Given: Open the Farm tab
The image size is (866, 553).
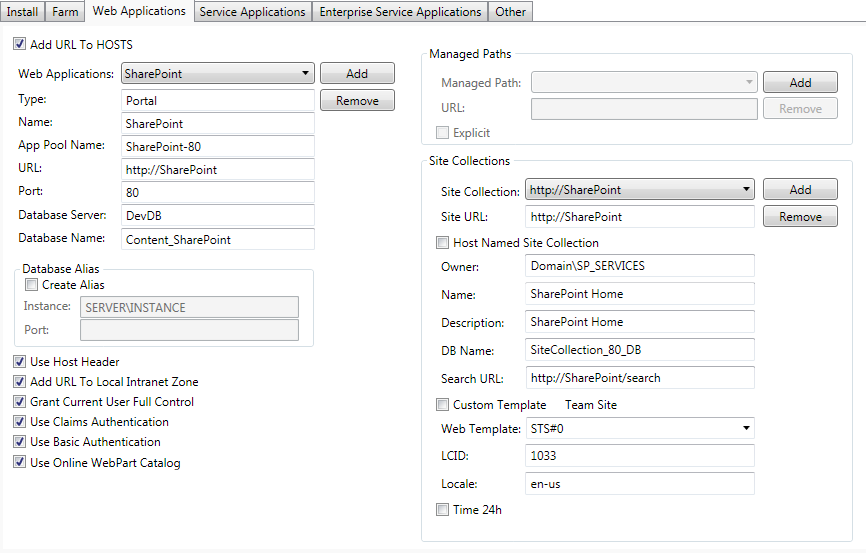Looking at the screenshot, I should [x=65, y=12].
